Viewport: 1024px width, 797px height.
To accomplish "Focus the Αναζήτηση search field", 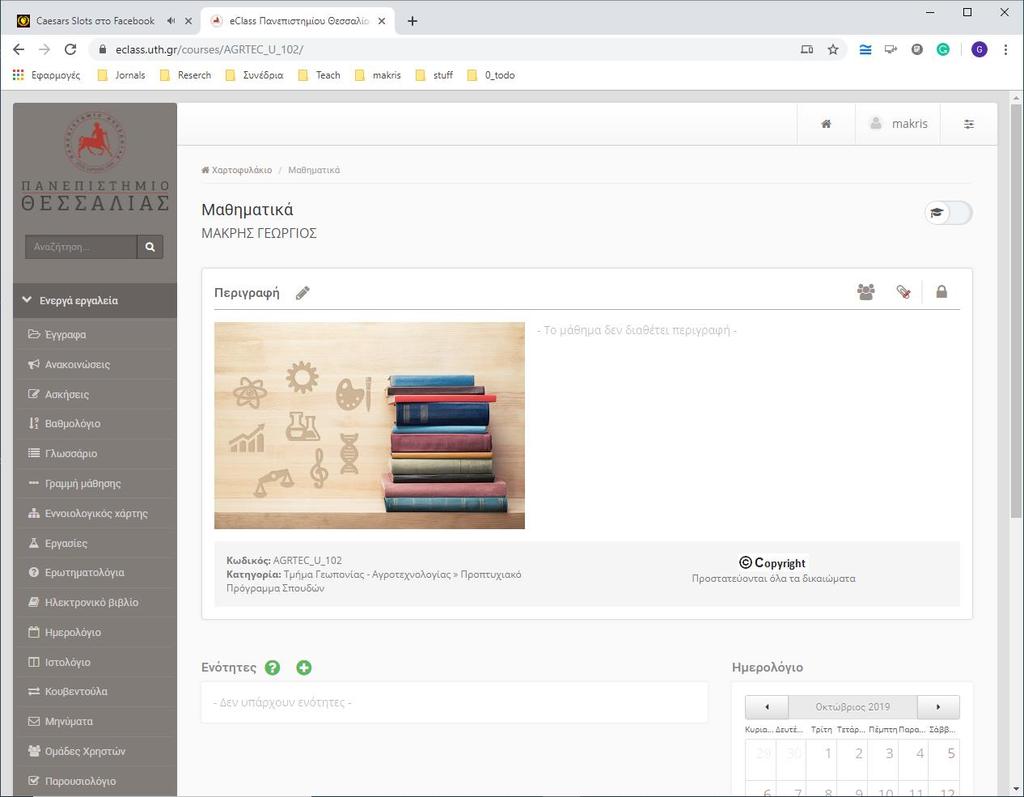I will tap(81, 247).
